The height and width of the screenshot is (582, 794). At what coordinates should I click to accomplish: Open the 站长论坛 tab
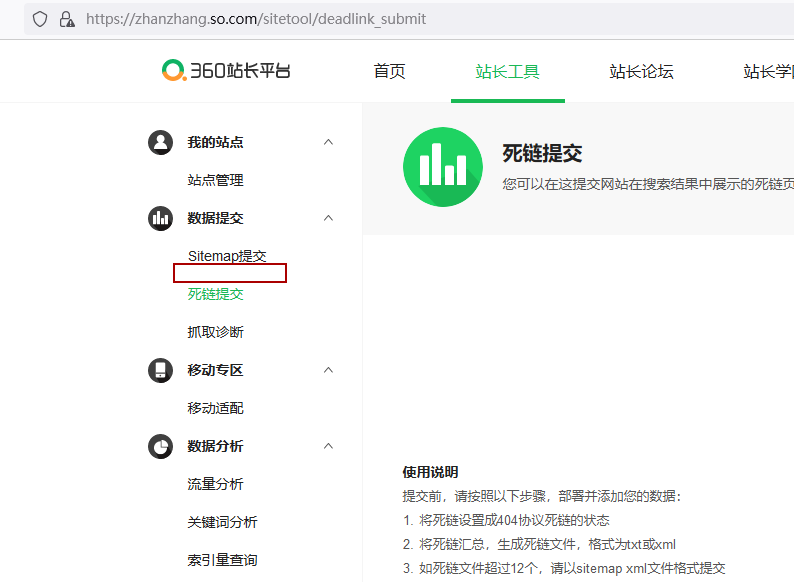641,71
